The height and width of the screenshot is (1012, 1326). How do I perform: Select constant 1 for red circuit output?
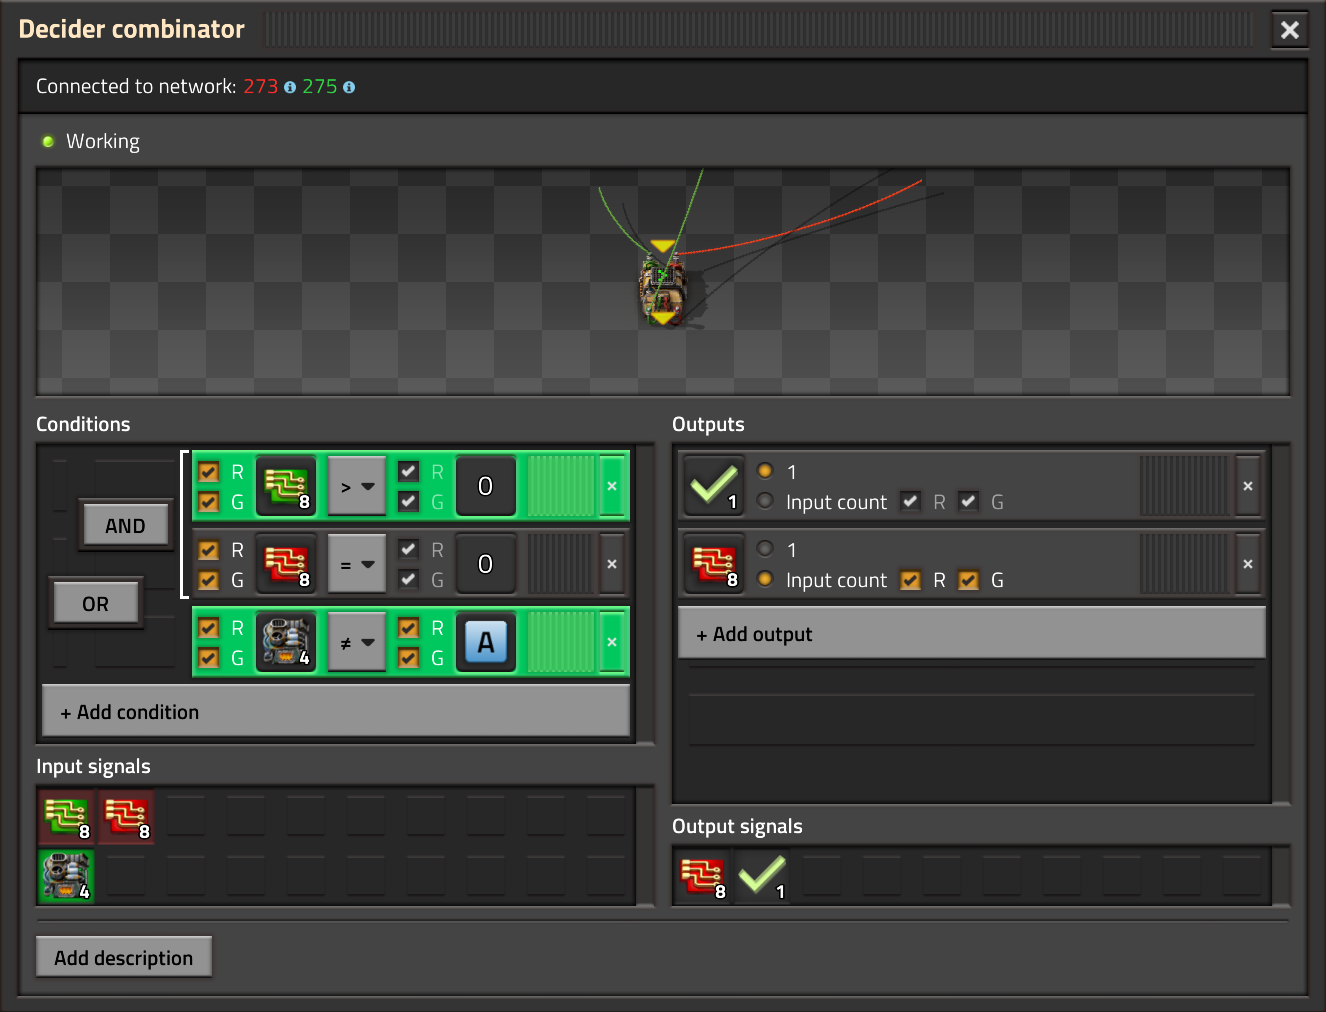point(766,549)
